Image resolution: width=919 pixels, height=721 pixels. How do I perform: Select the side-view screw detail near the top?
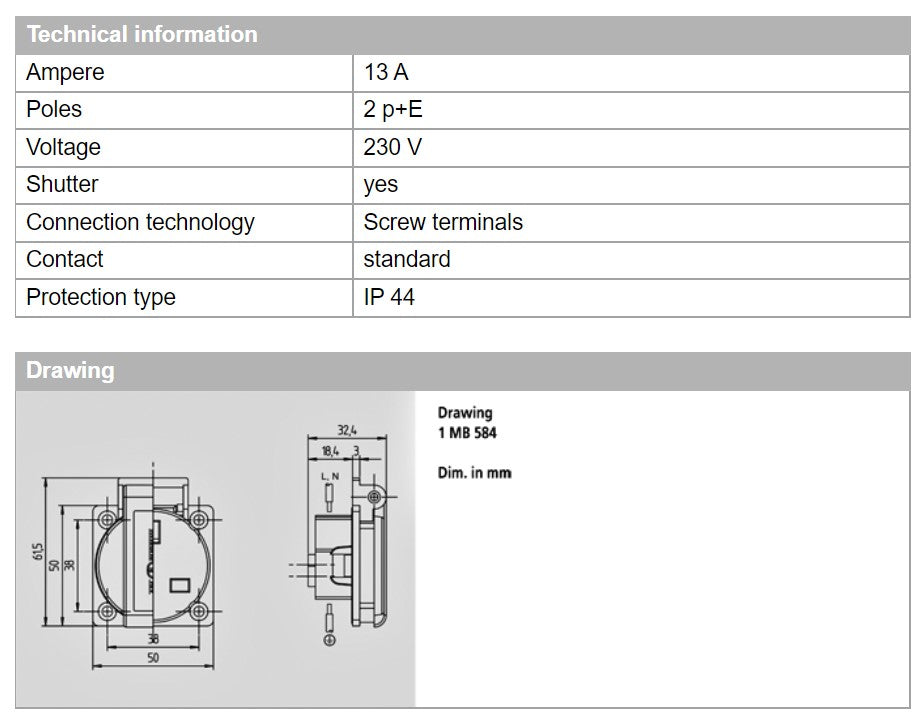coord(374,497)
